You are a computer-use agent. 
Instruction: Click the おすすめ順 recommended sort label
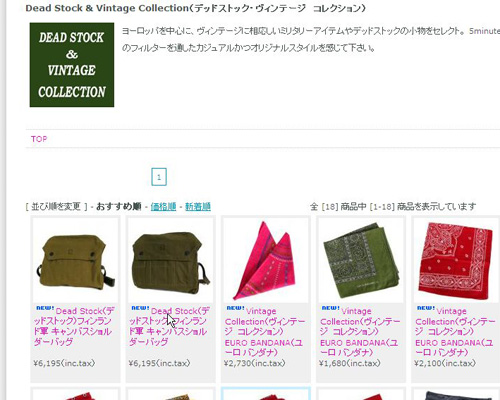[119, 207]
